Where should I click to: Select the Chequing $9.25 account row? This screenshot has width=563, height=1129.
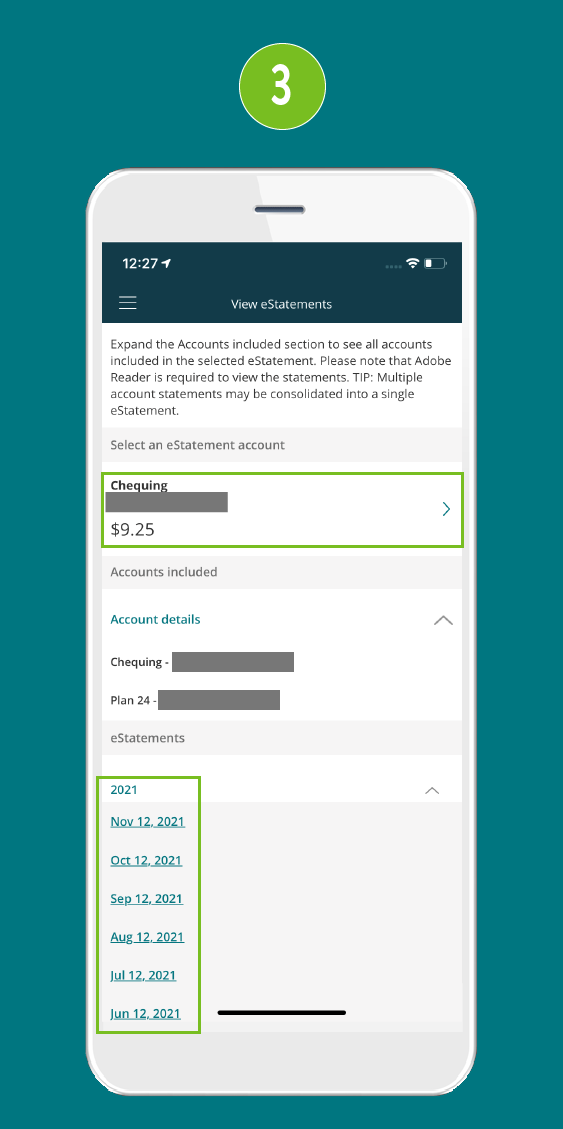[x=282, y=509]
